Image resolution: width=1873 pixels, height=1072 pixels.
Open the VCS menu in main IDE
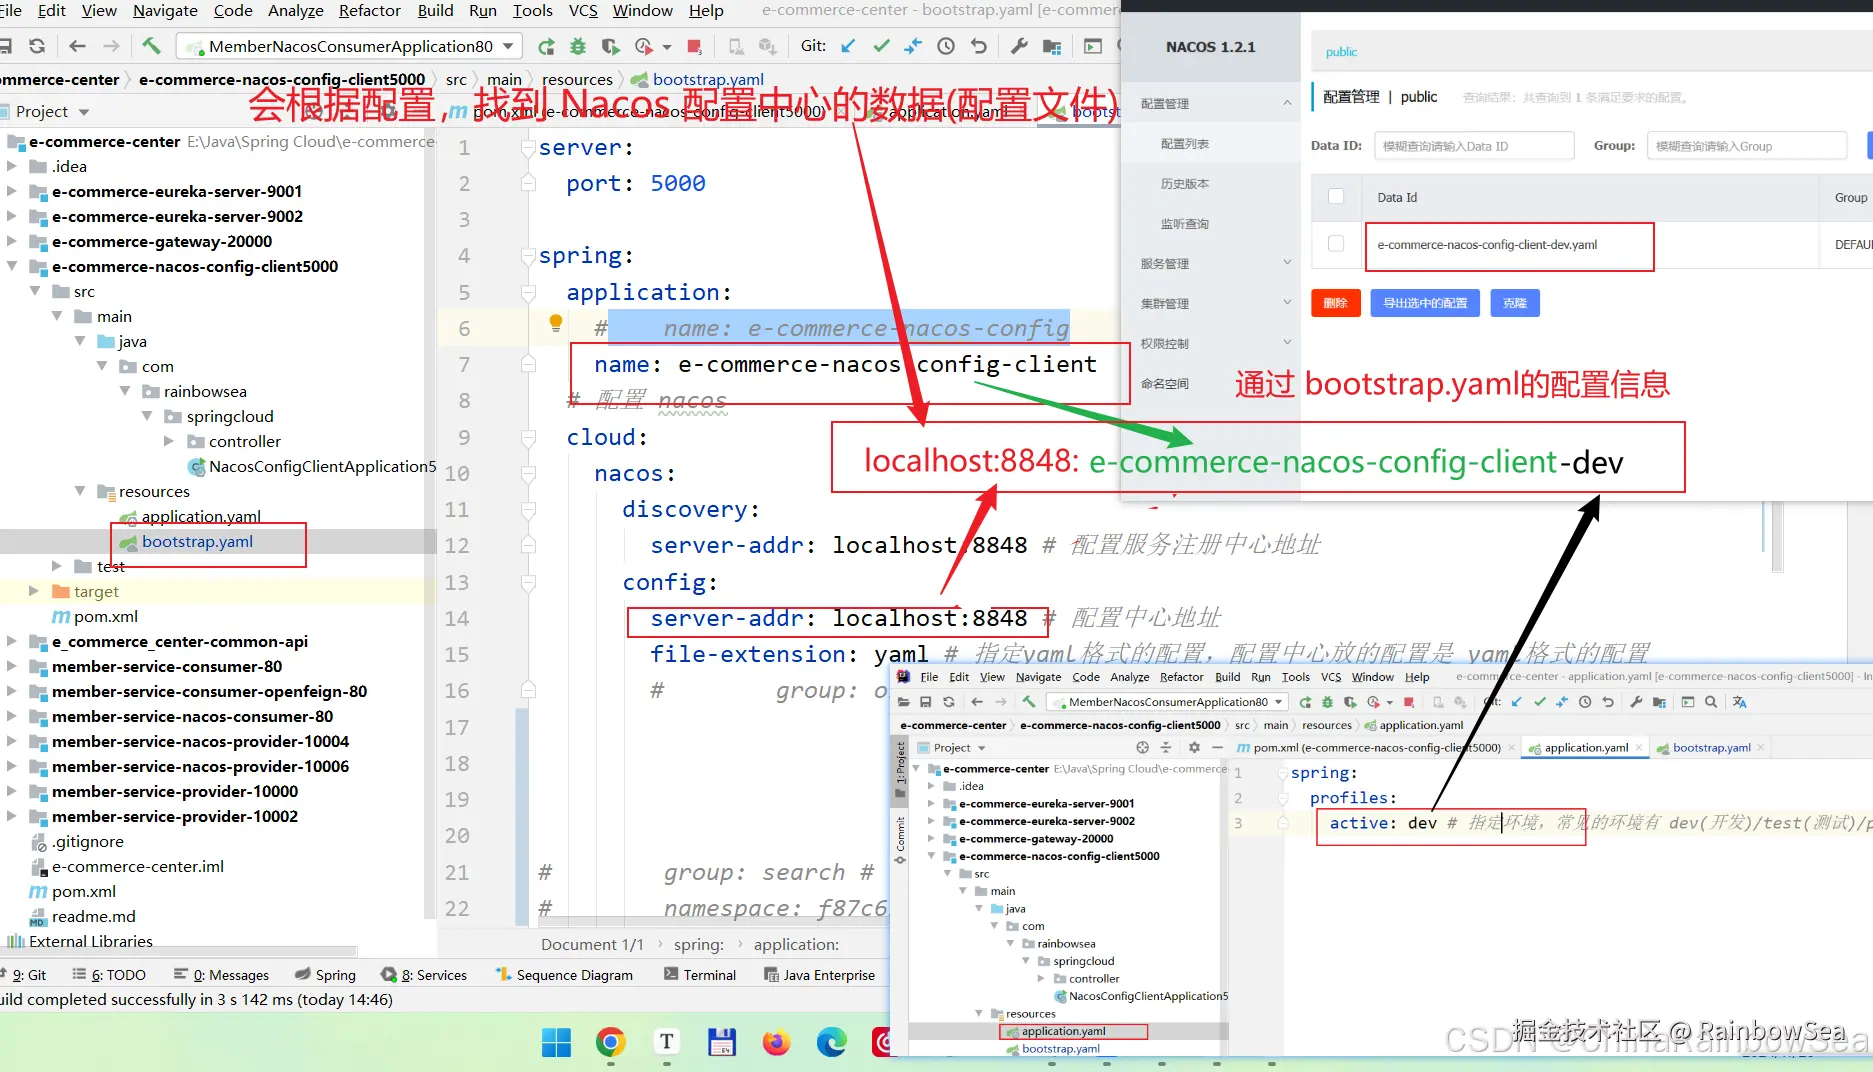pos(583,11)
